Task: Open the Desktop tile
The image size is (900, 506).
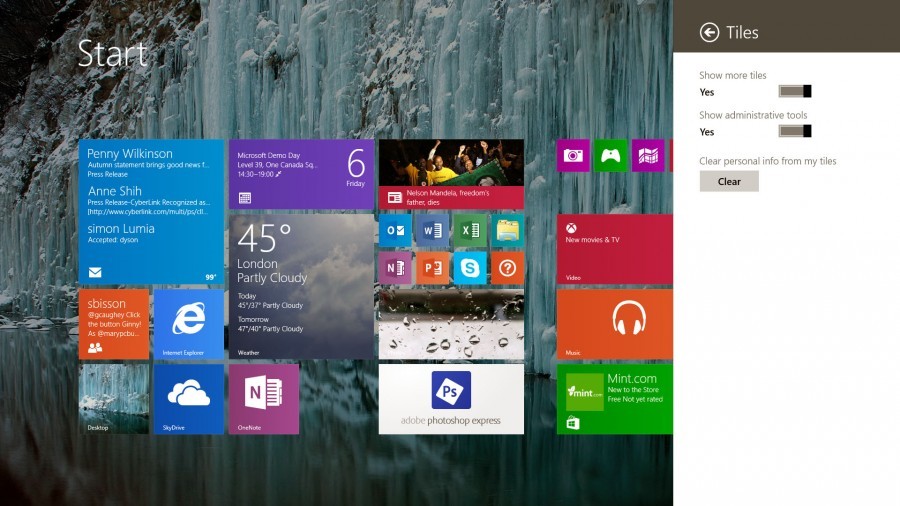Action: 114,398
